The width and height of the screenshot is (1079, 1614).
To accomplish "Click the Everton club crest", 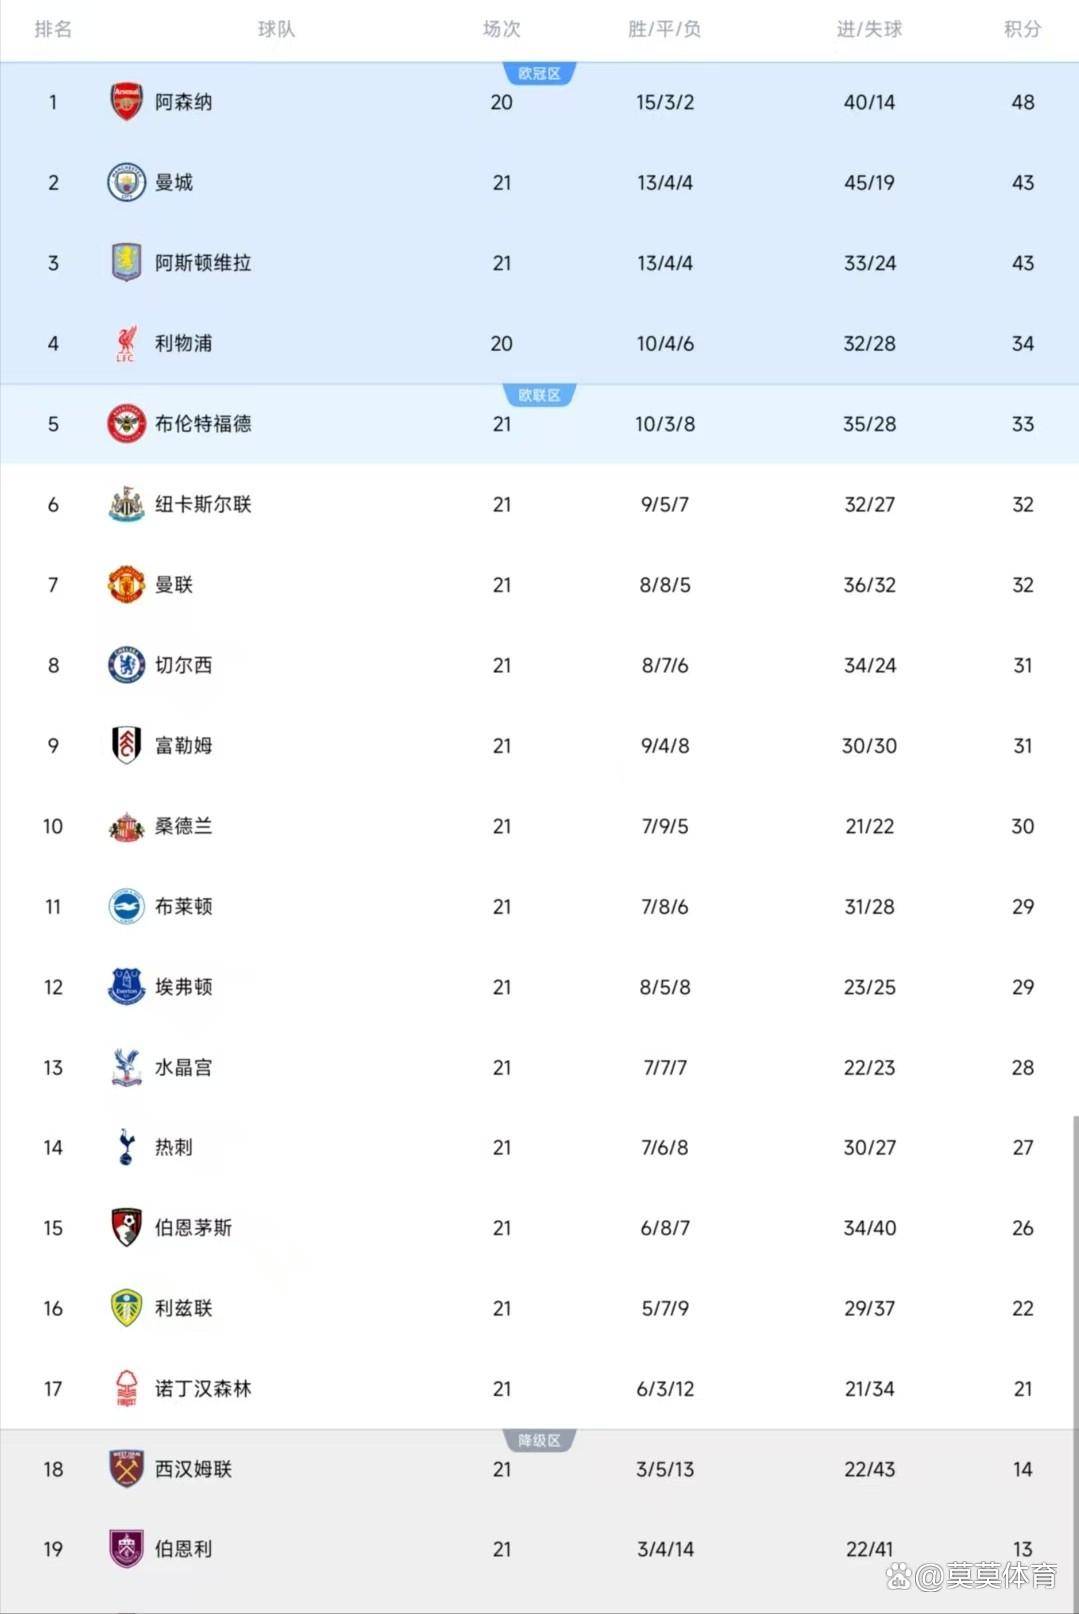I will click(x=126, y=987).
